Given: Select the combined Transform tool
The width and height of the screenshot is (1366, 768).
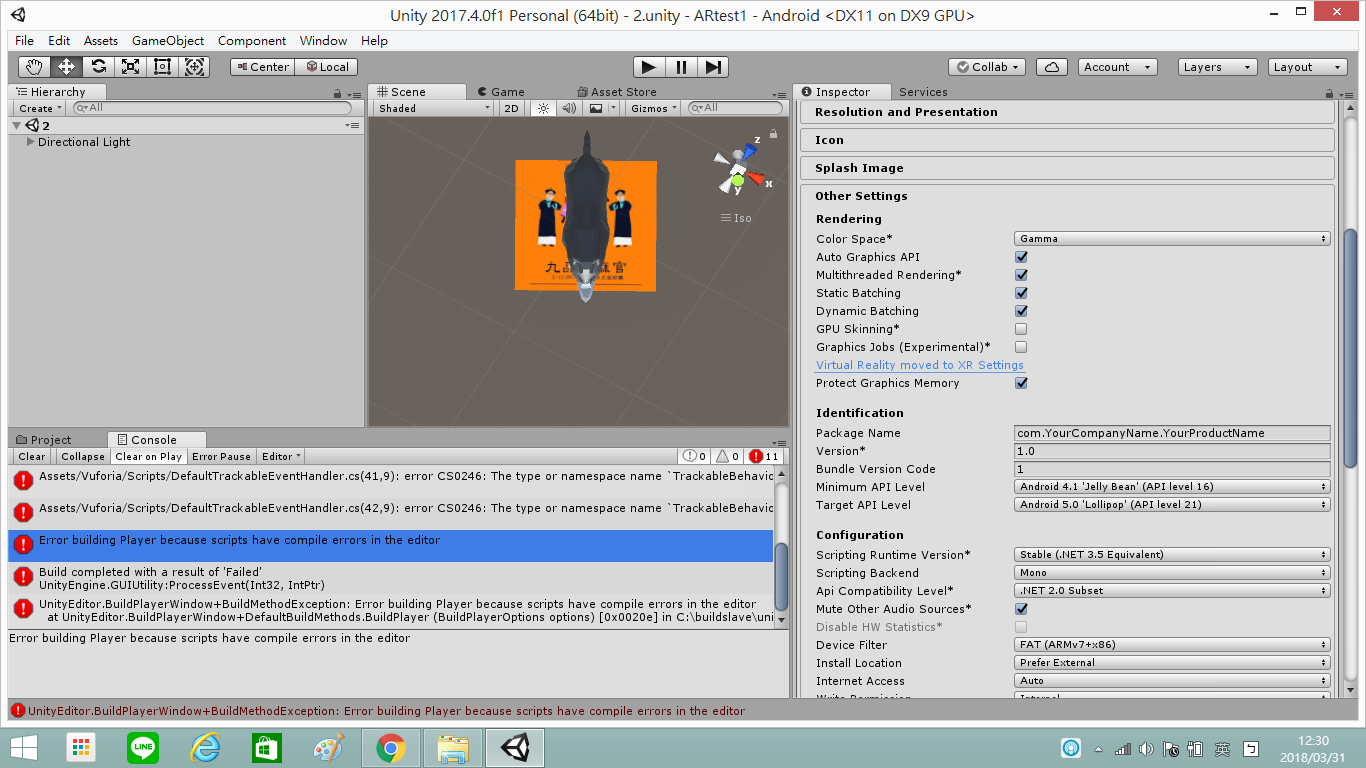Looking at the screenshot, I should click(x=194, y=67).
